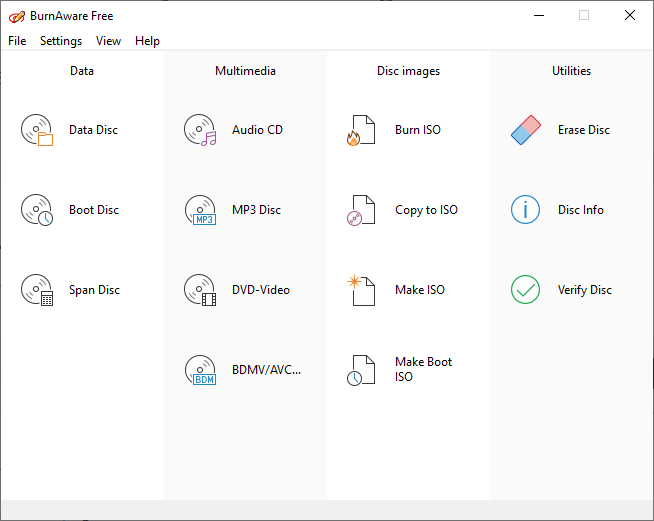This screenshot has height=521, width=654.
Task: Click the Utilities column heading
Action: click(571, 71)
